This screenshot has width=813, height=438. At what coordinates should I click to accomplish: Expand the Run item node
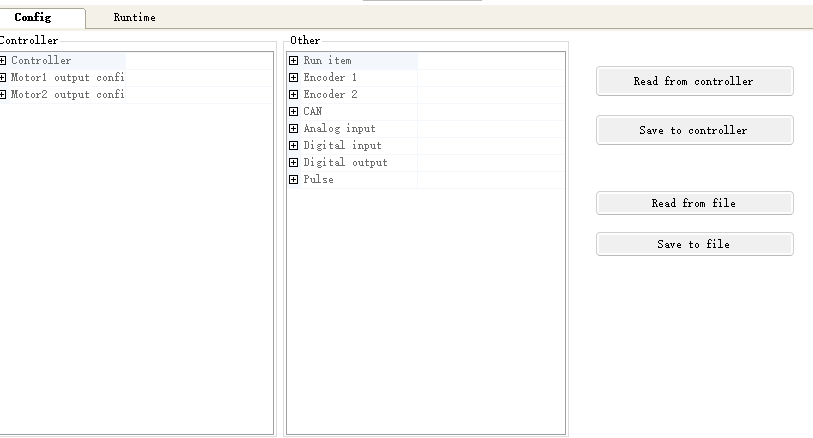pos(293,61)
